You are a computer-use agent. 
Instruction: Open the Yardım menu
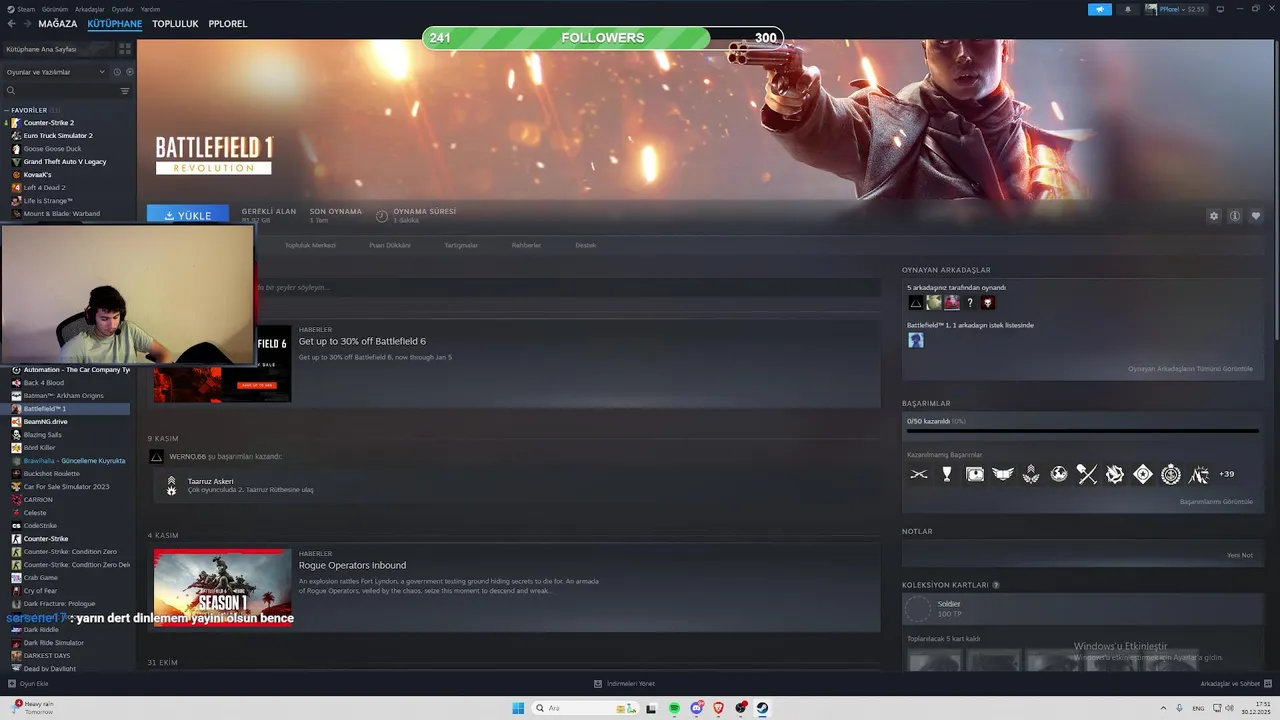150,9
